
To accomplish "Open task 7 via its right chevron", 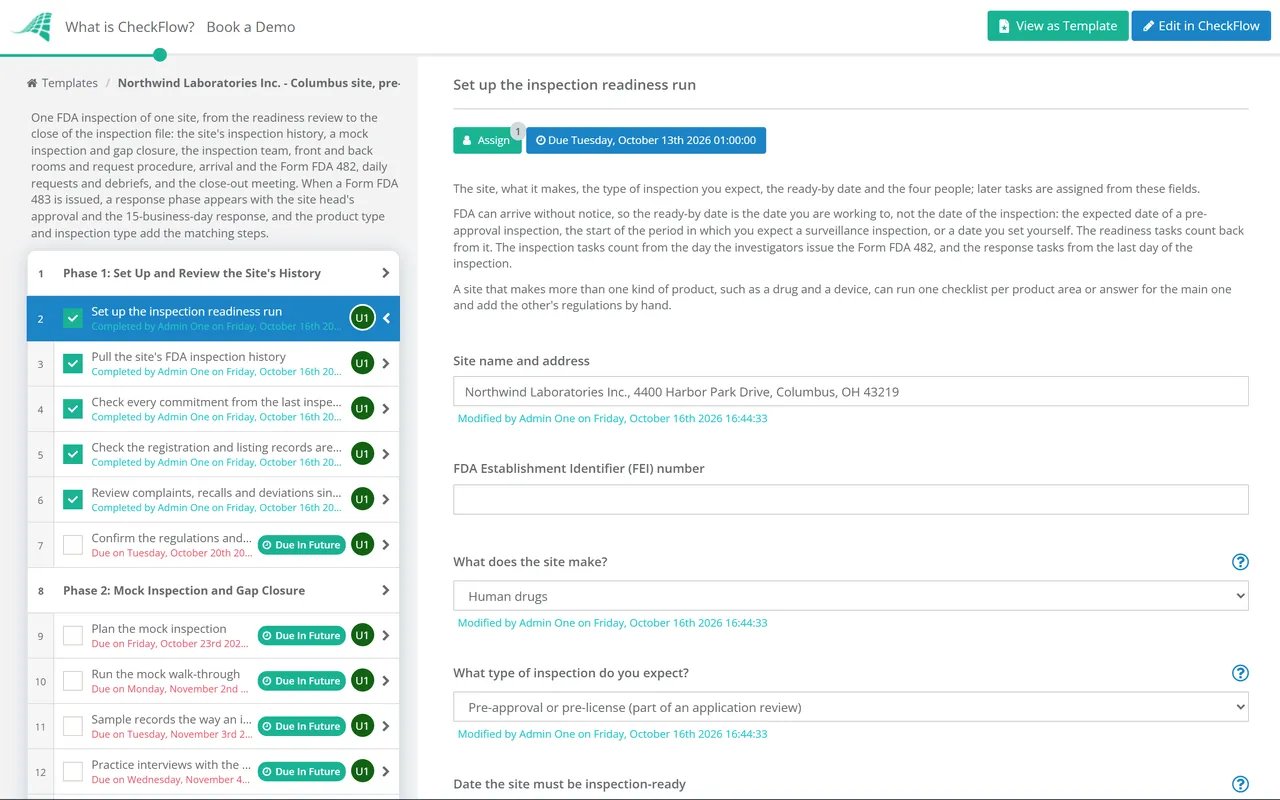I will (x=387, y=545).
